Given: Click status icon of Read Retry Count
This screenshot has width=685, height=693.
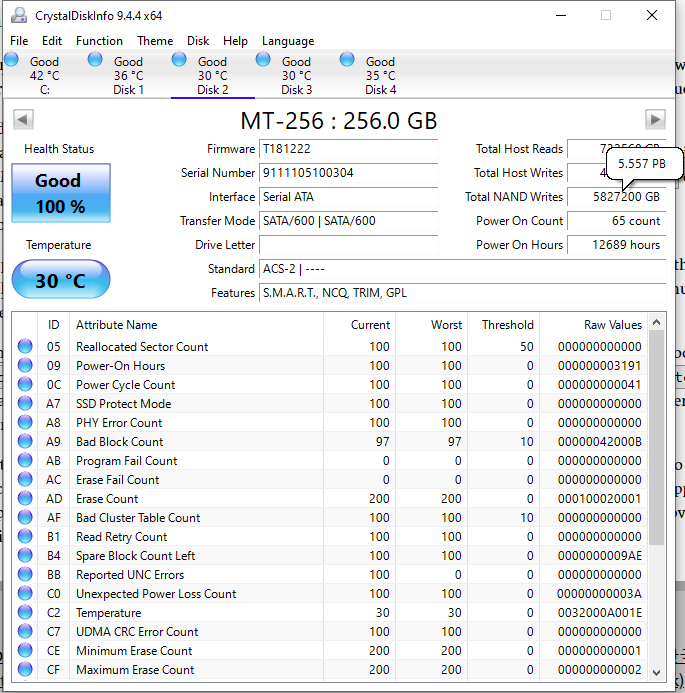Looking at the screenshot, I should pyautogui.click(x=25, y=536).
